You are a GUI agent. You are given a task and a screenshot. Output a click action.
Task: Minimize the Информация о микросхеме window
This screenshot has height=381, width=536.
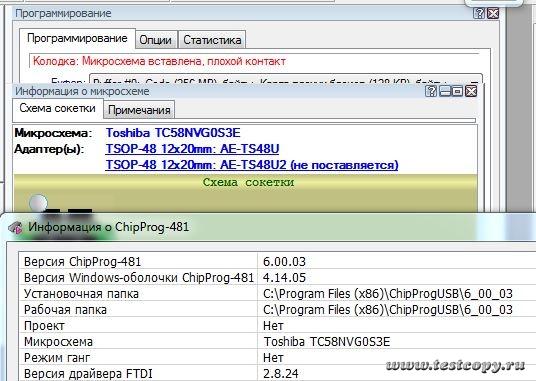[444, 91]
